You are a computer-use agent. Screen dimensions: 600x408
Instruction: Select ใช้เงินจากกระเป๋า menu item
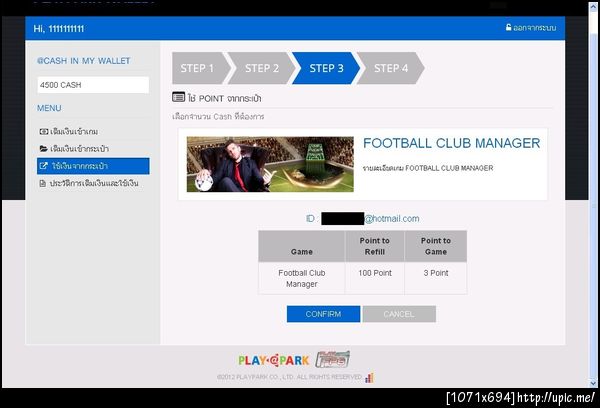[x=93, y=166]
